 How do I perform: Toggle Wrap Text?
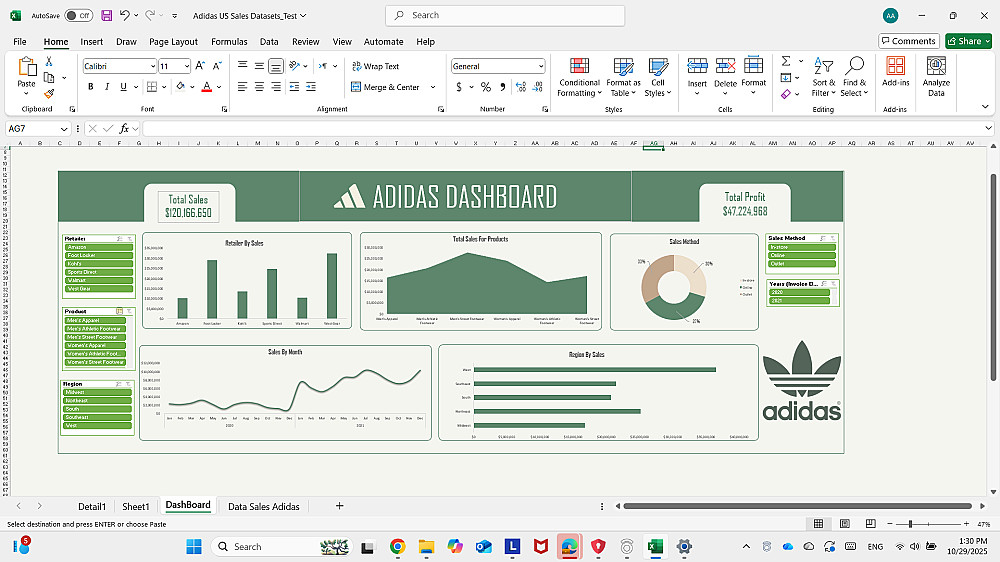pos(376,66)
